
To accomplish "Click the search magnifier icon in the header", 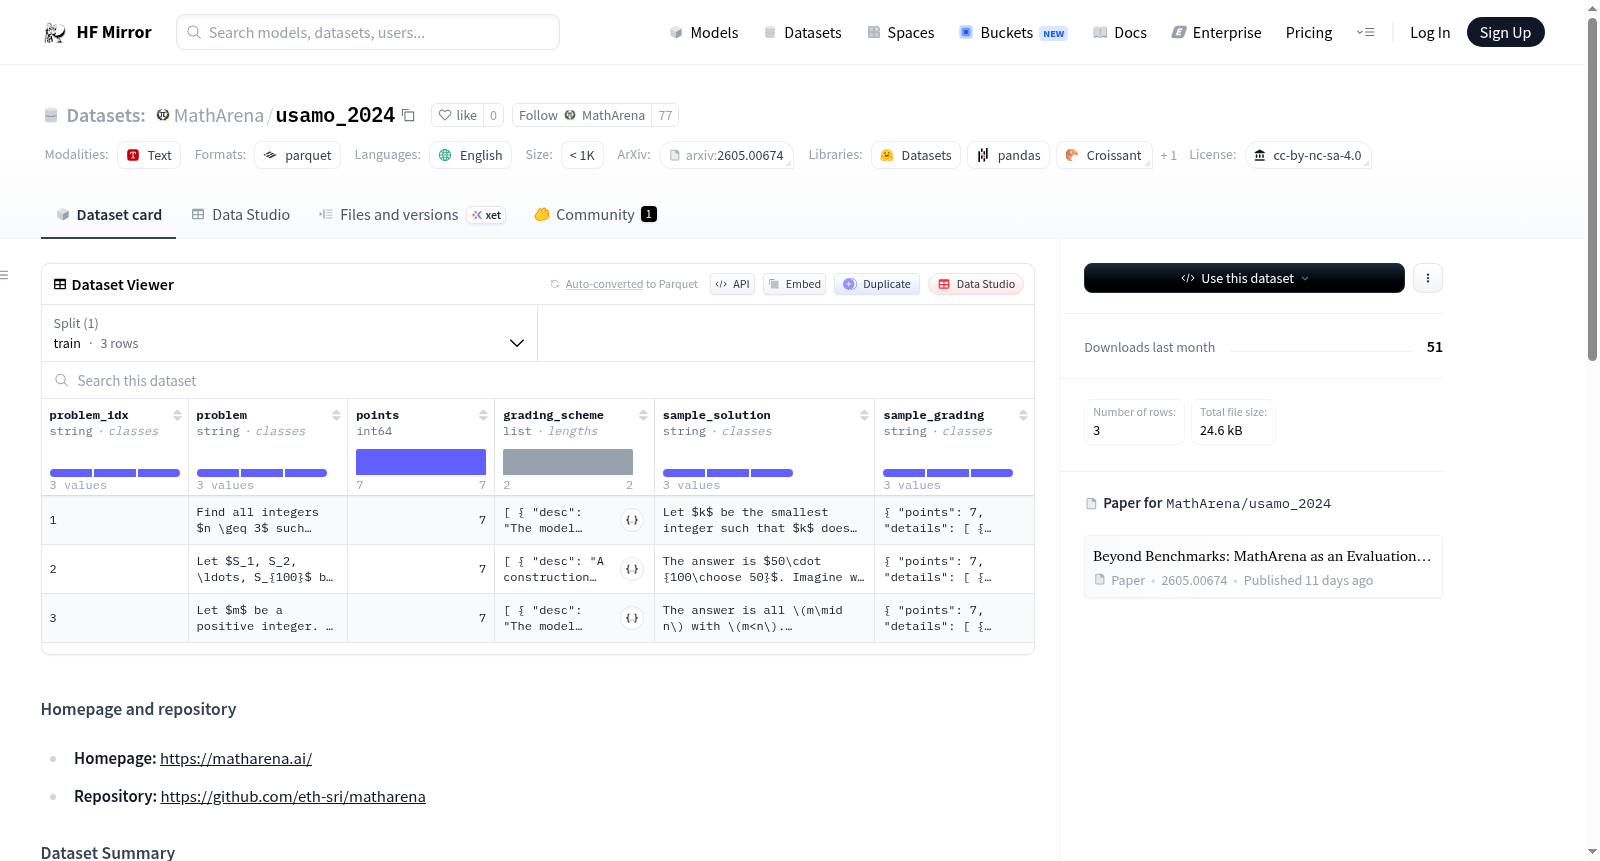I will (x=194, y=32).
